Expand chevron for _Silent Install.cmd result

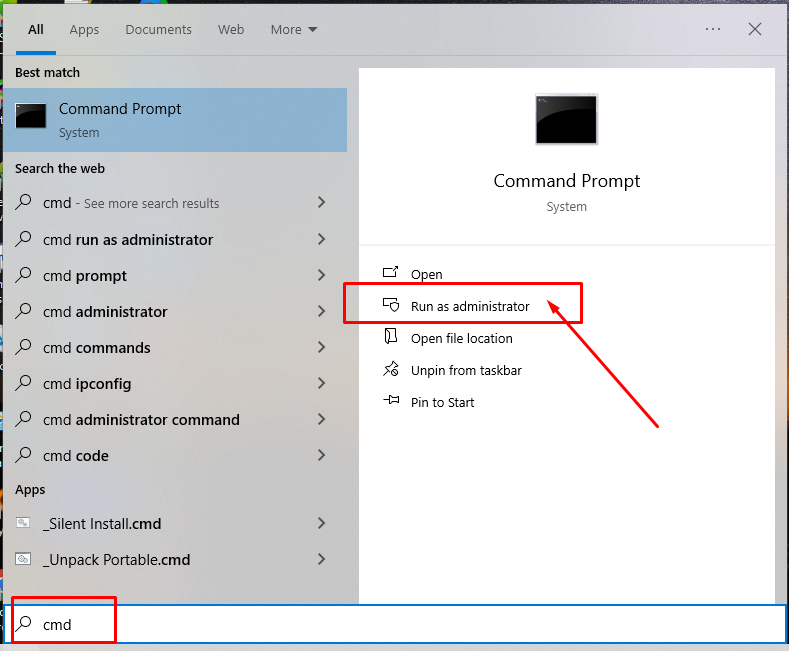click(321, 524)
